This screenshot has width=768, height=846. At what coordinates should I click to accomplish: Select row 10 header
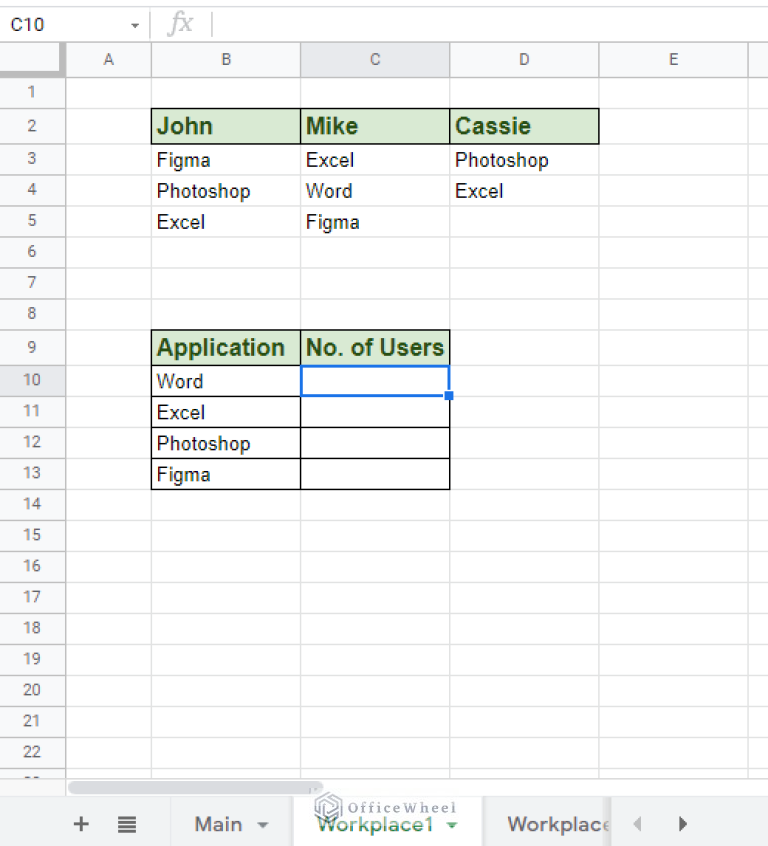(x=33, y=381)
